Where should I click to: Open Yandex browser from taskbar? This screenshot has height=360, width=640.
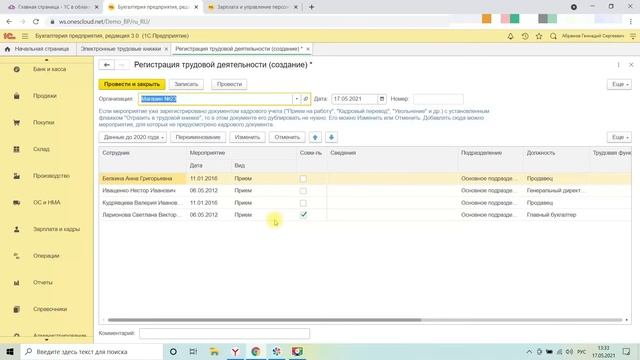tap(235, 351)
